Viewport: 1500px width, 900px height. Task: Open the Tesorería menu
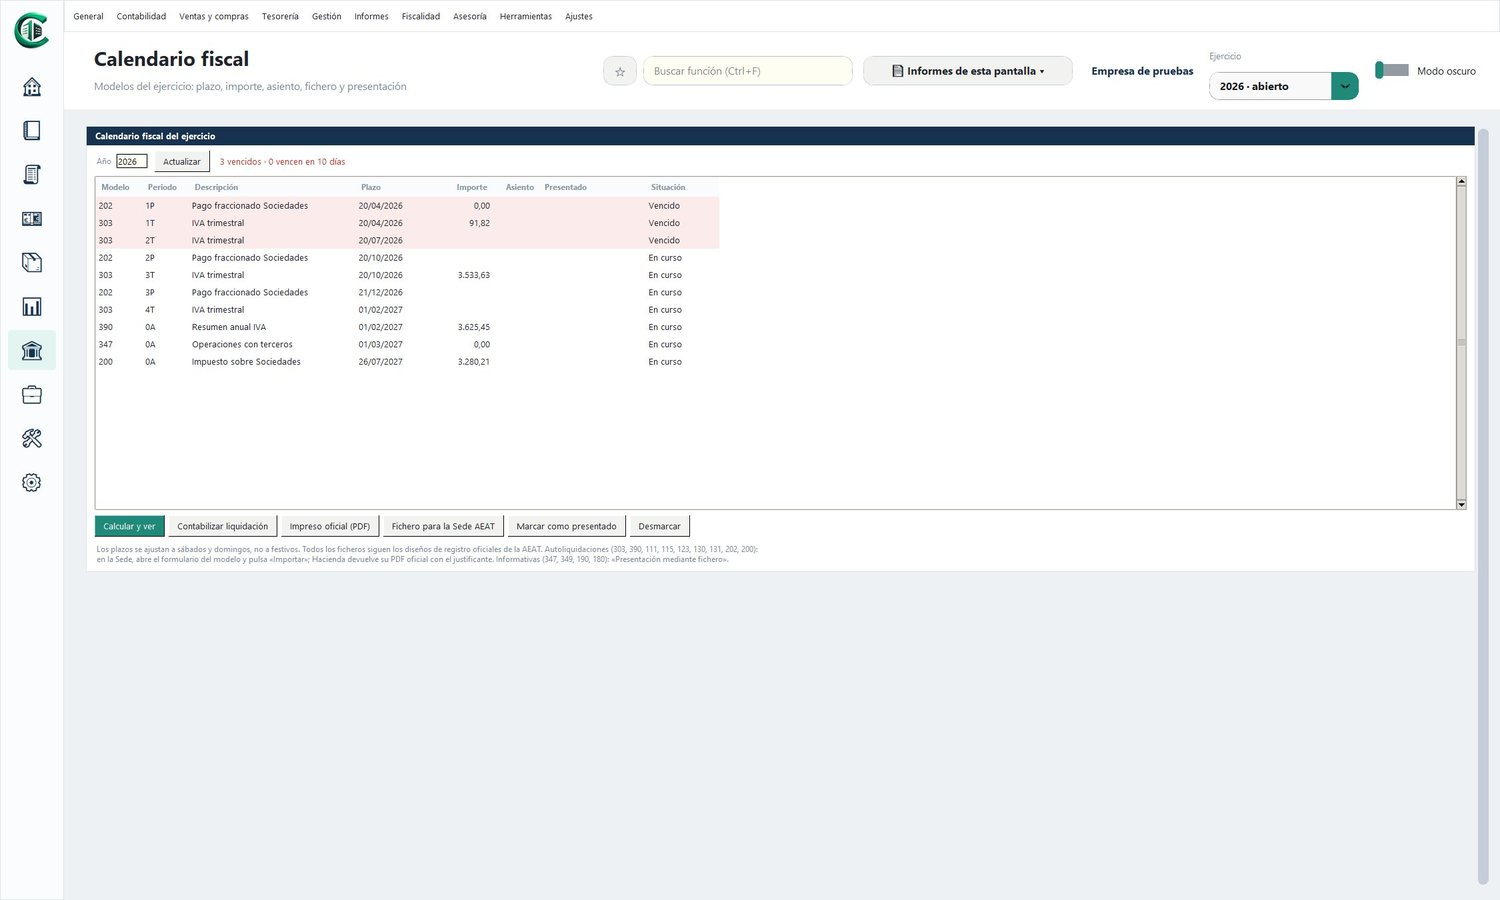(280, 16)
